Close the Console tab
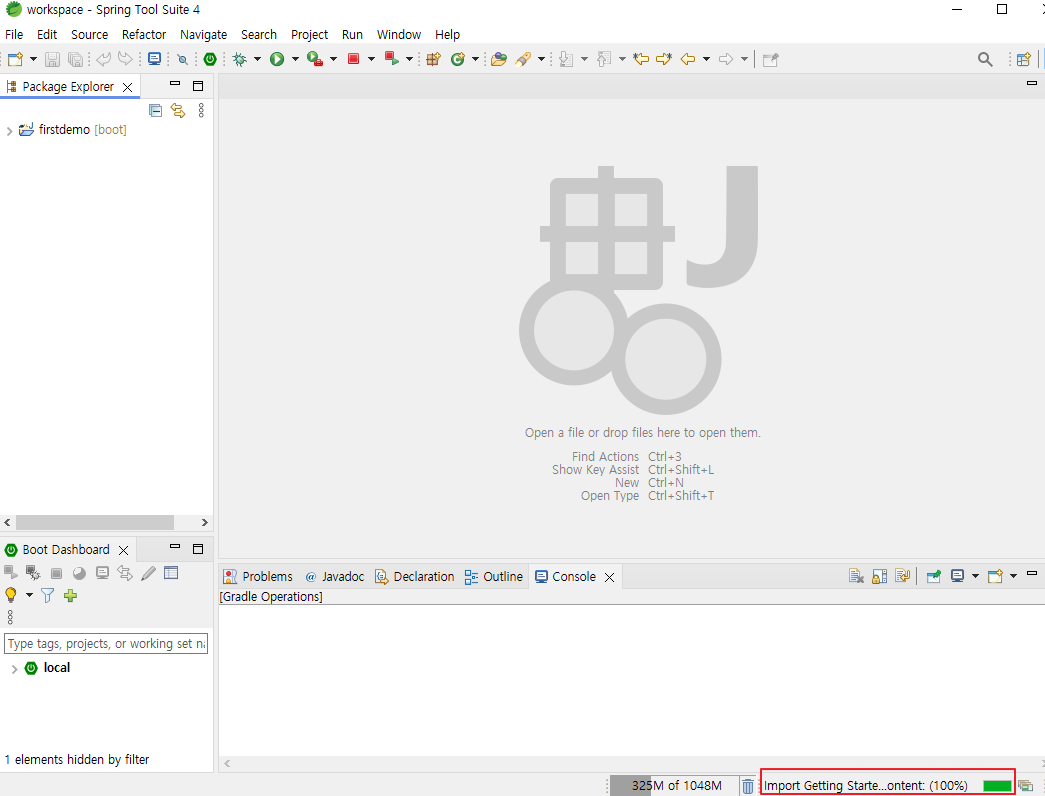Viewport: 1045px width, 796px height. tap(609, 577)
